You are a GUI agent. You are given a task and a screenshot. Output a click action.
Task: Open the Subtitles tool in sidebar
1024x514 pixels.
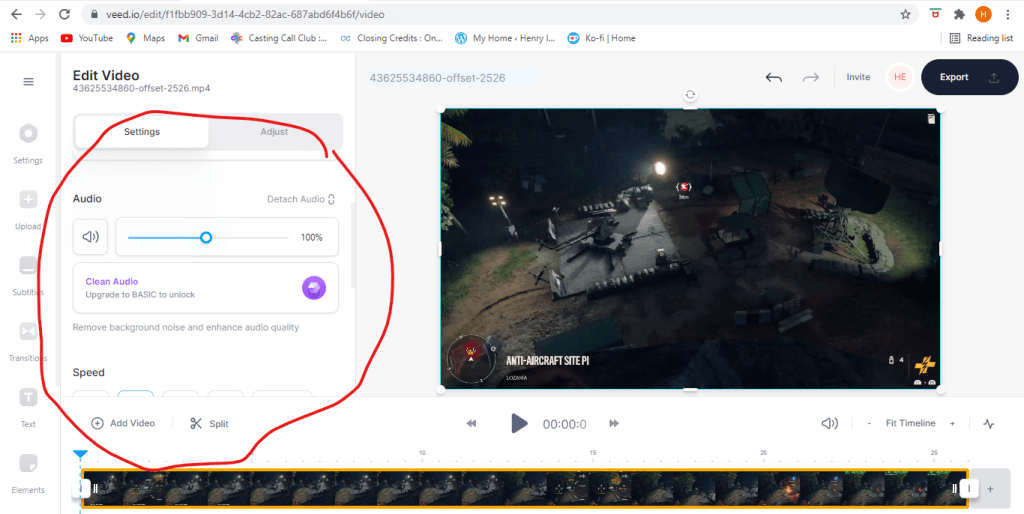click(28, 266)
